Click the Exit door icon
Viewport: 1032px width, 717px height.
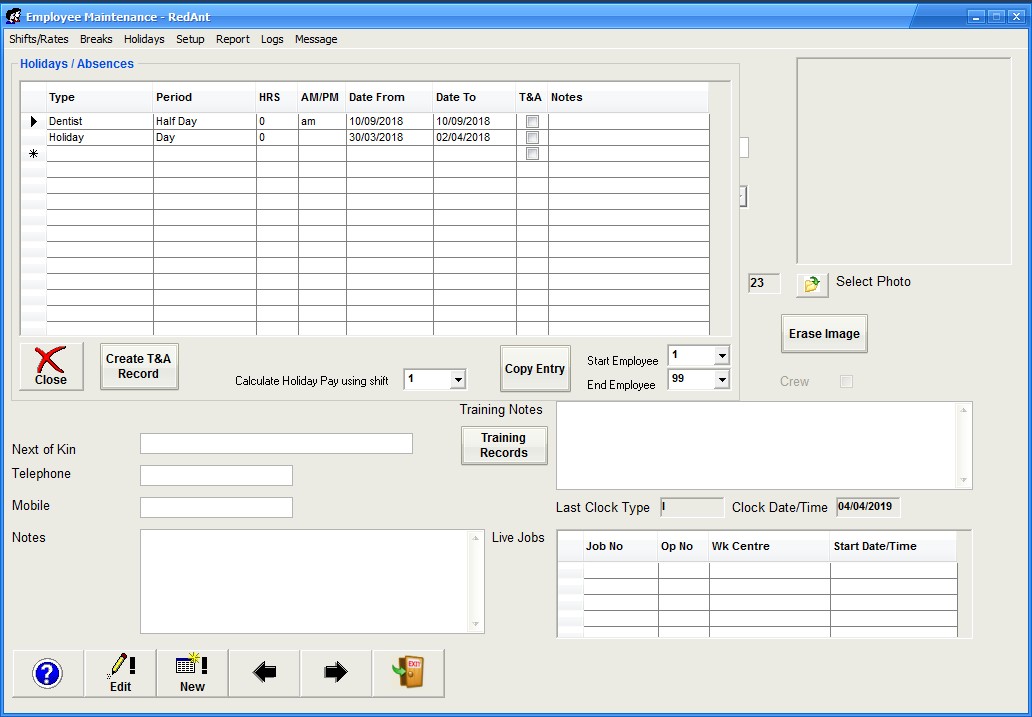click(408, 673)
